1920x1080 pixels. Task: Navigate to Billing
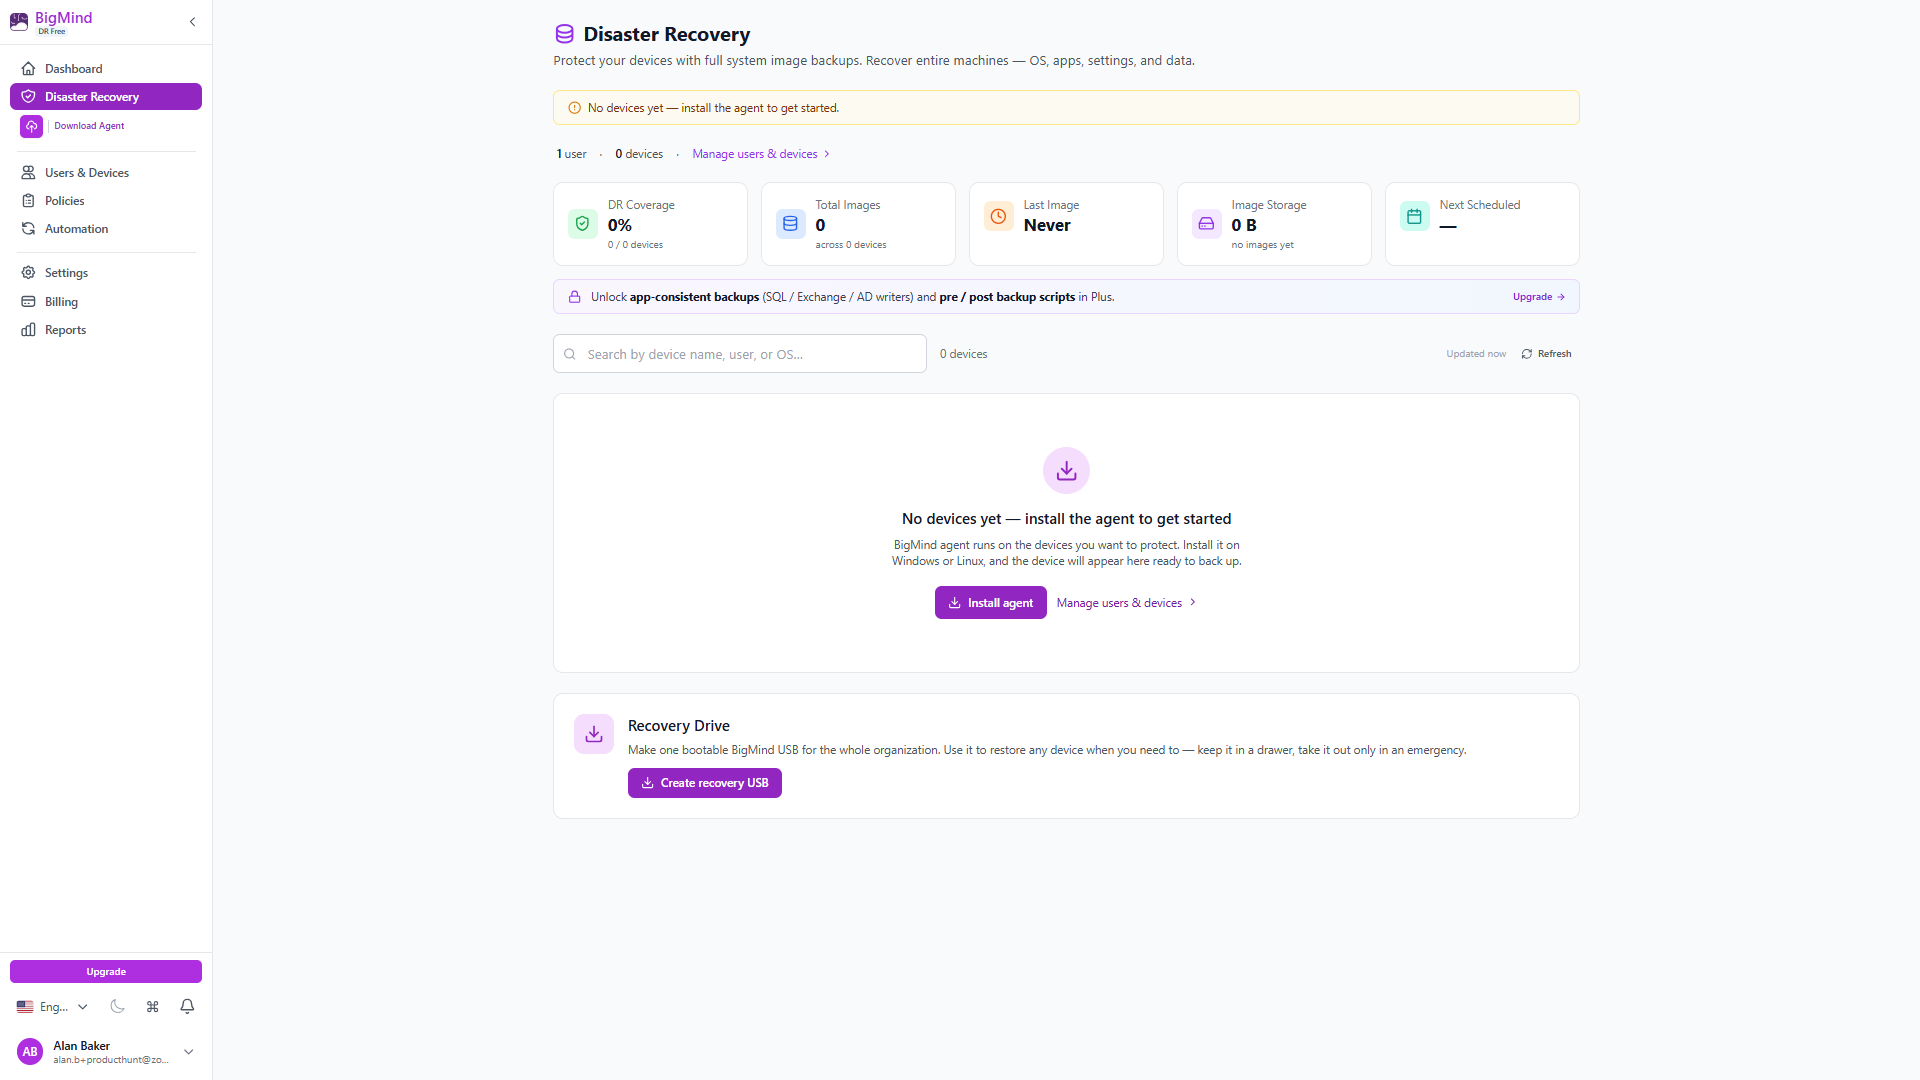point(106,302)
